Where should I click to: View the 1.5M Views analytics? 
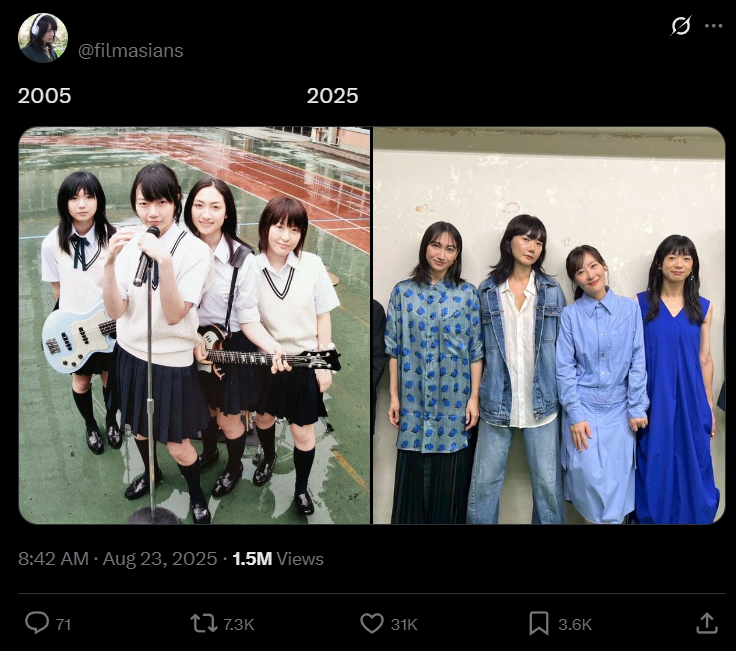(x=278, y=559)
